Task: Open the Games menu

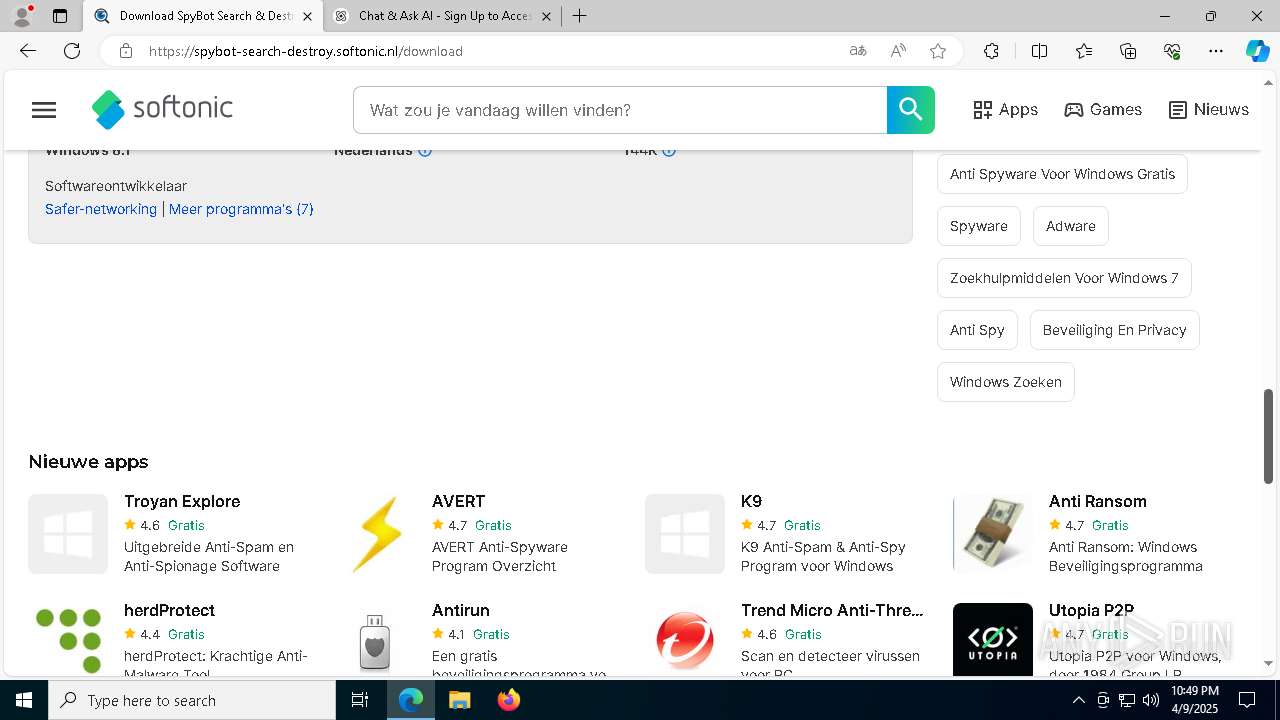Action: coord(1103,110)
